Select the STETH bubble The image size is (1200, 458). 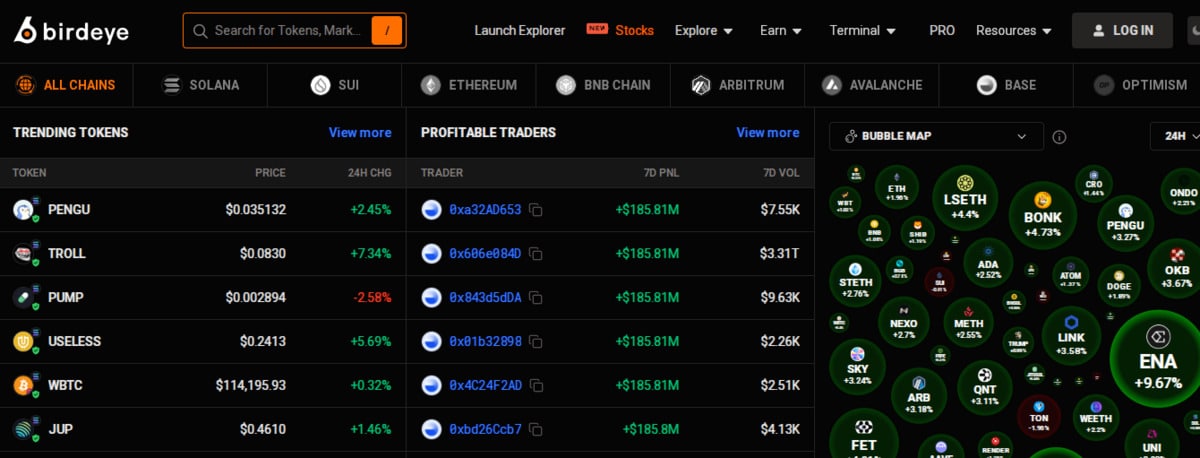click(856, 280)
